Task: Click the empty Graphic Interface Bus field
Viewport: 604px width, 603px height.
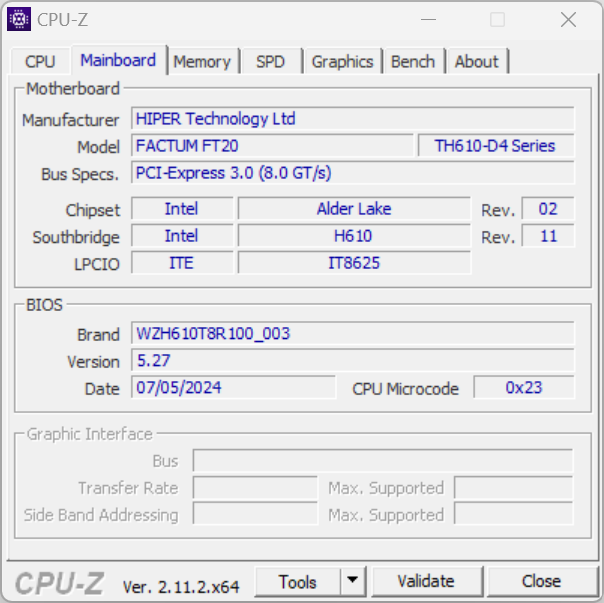Action: click(x=383, y=460)
